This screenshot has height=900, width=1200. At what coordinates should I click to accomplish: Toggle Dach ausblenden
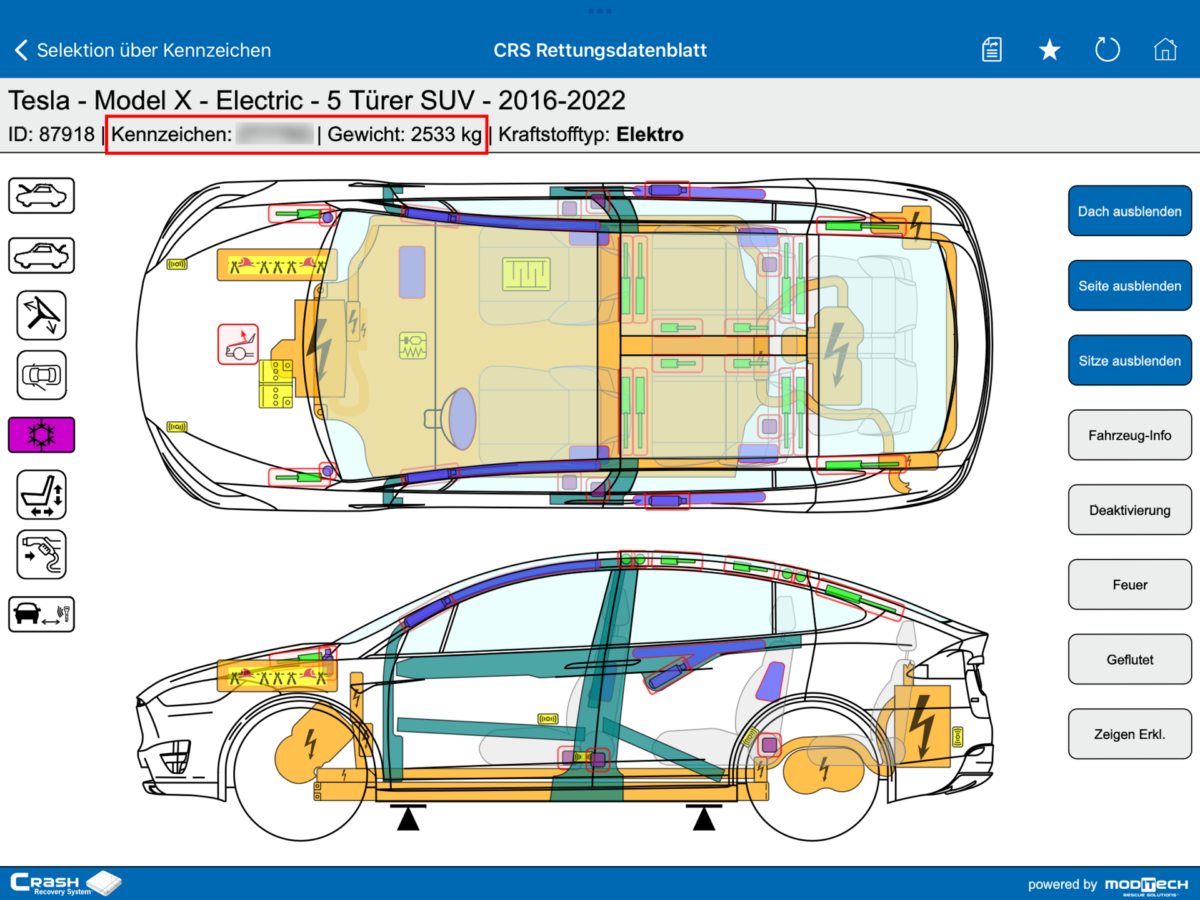1130,211
